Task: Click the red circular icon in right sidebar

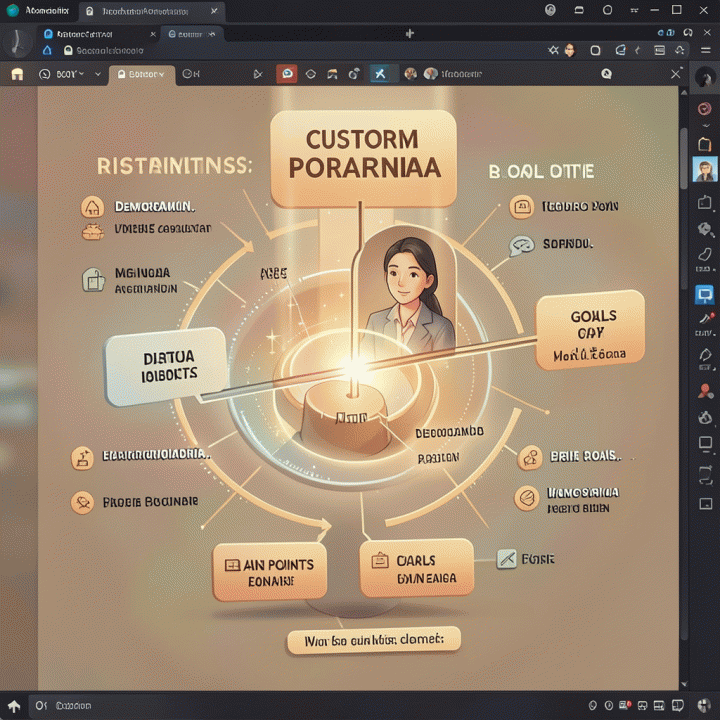Action: pos(704,109)
